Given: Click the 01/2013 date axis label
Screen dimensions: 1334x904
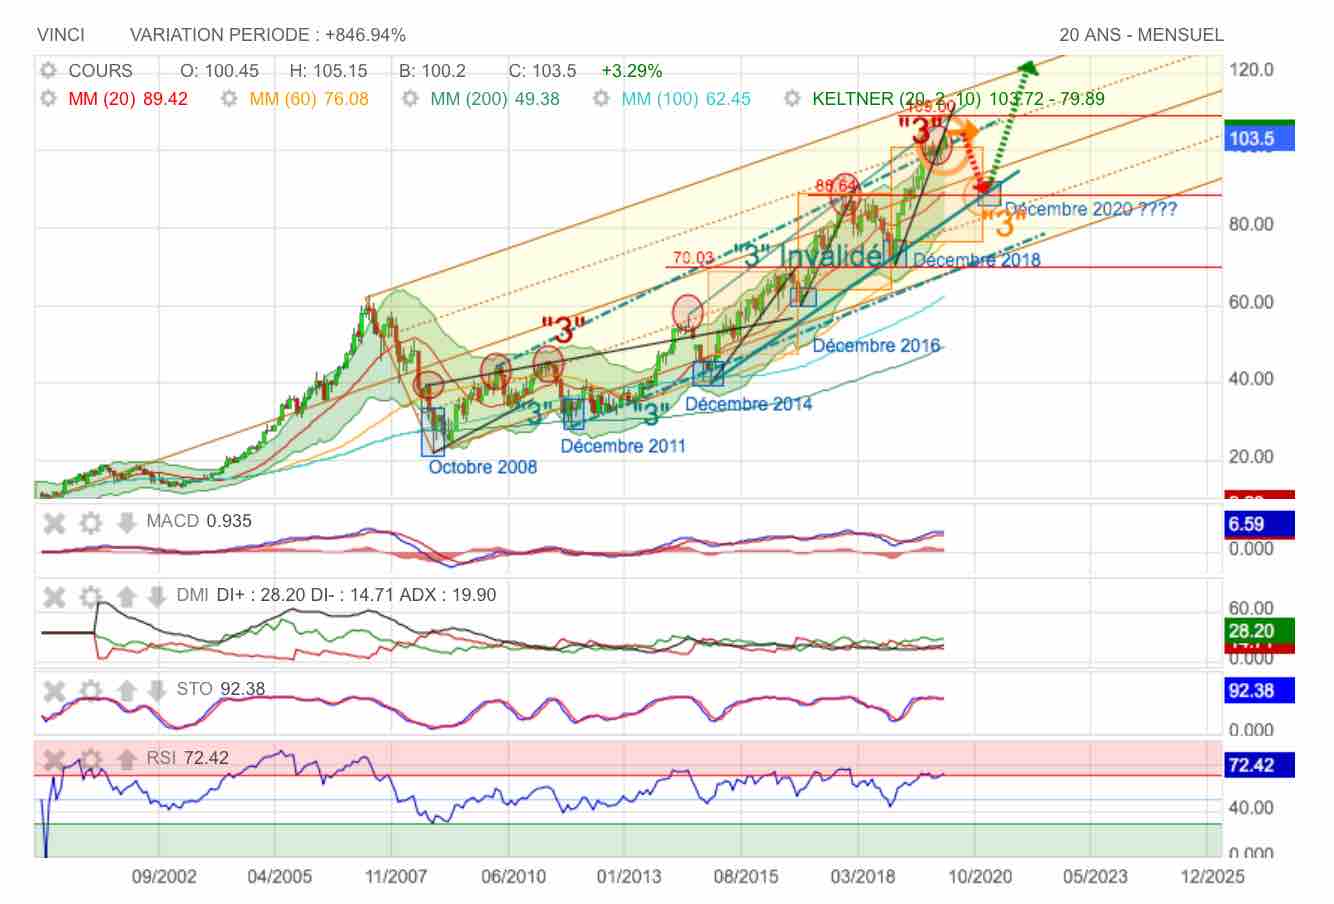Looking at the screenshot, I should pos(629,877).
